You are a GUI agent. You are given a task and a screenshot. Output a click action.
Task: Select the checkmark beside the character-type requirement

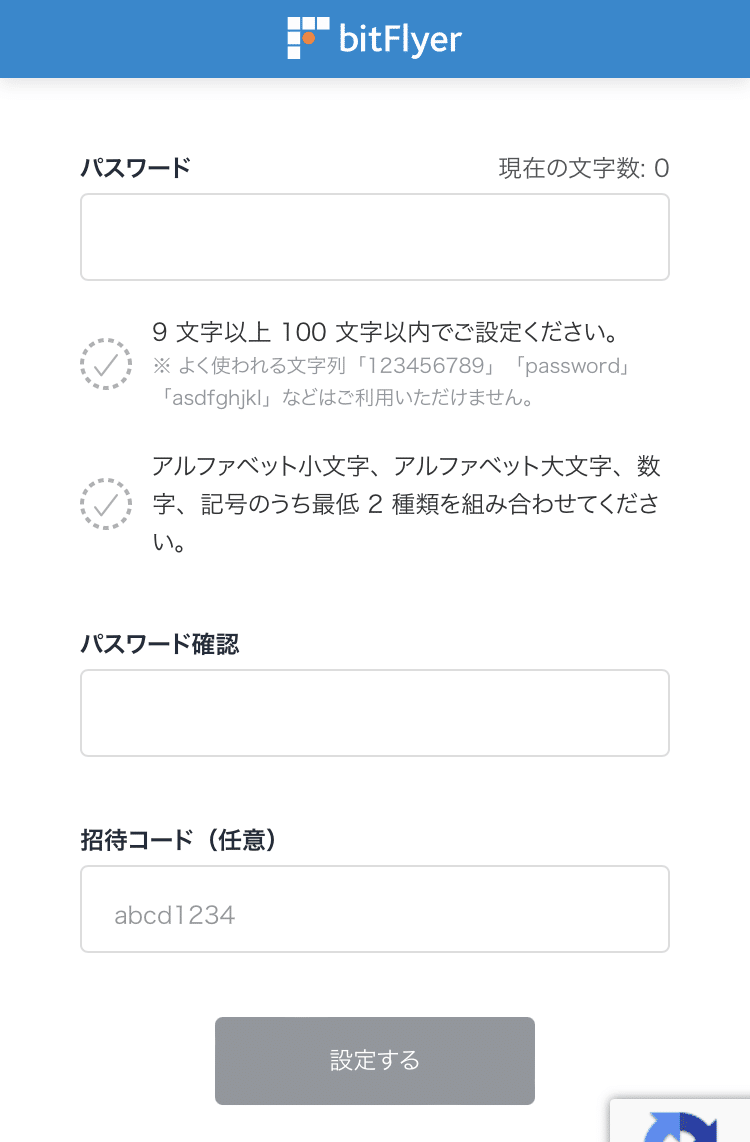(x=106, y=504)
